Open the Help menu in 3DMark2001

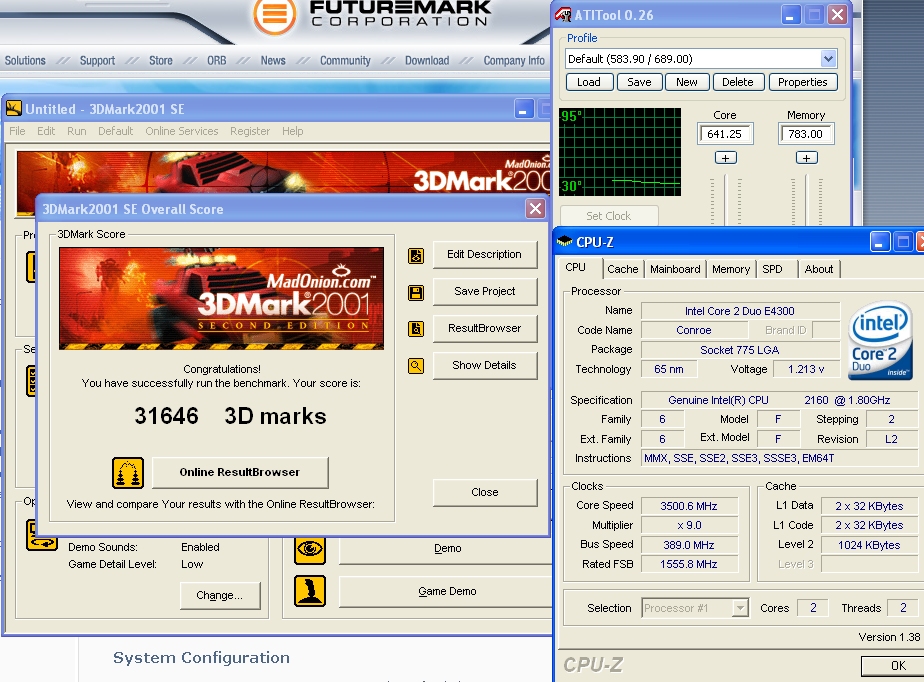(292, 131)
